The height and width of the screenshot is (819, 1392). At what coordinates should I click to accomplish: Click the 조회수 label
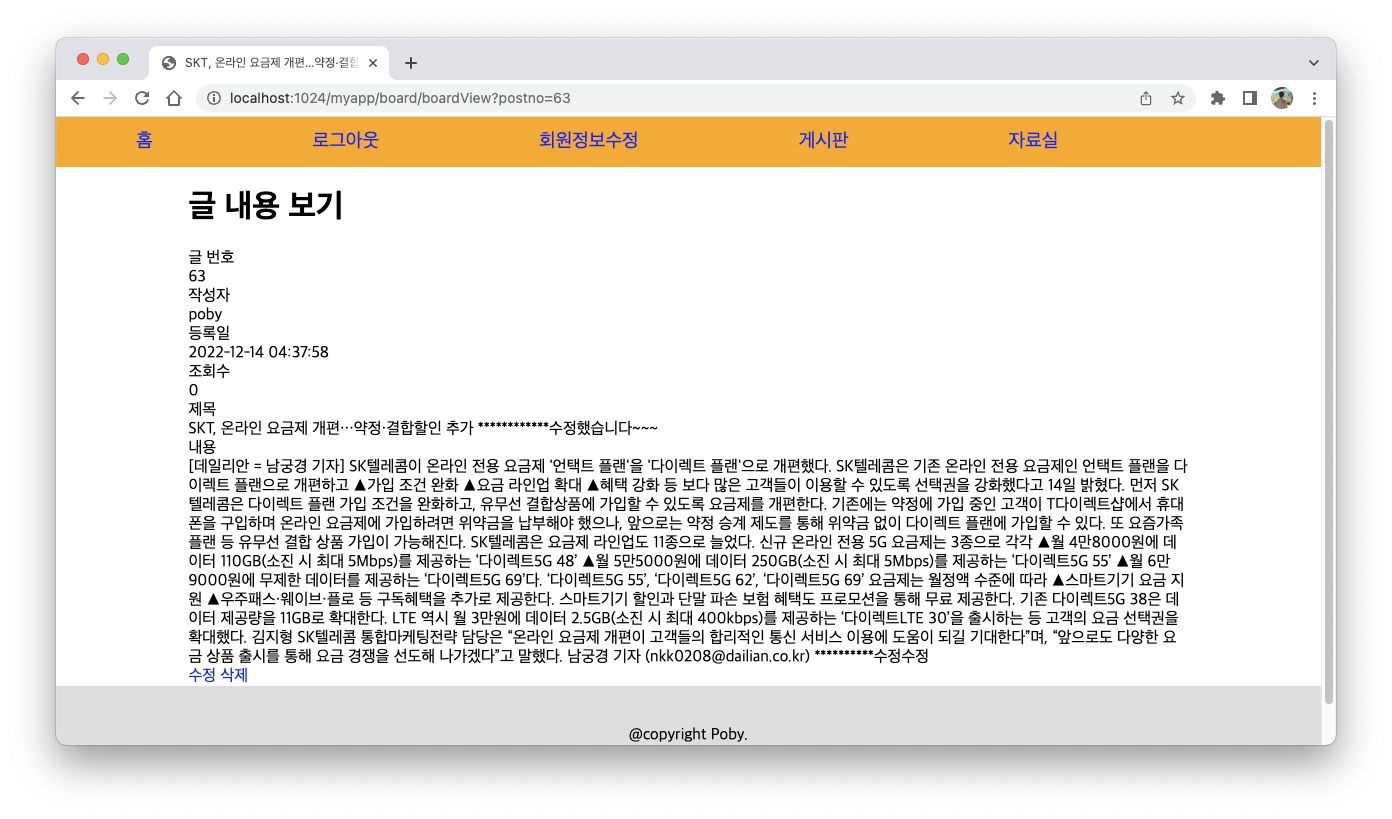click(x=209, y=371)
